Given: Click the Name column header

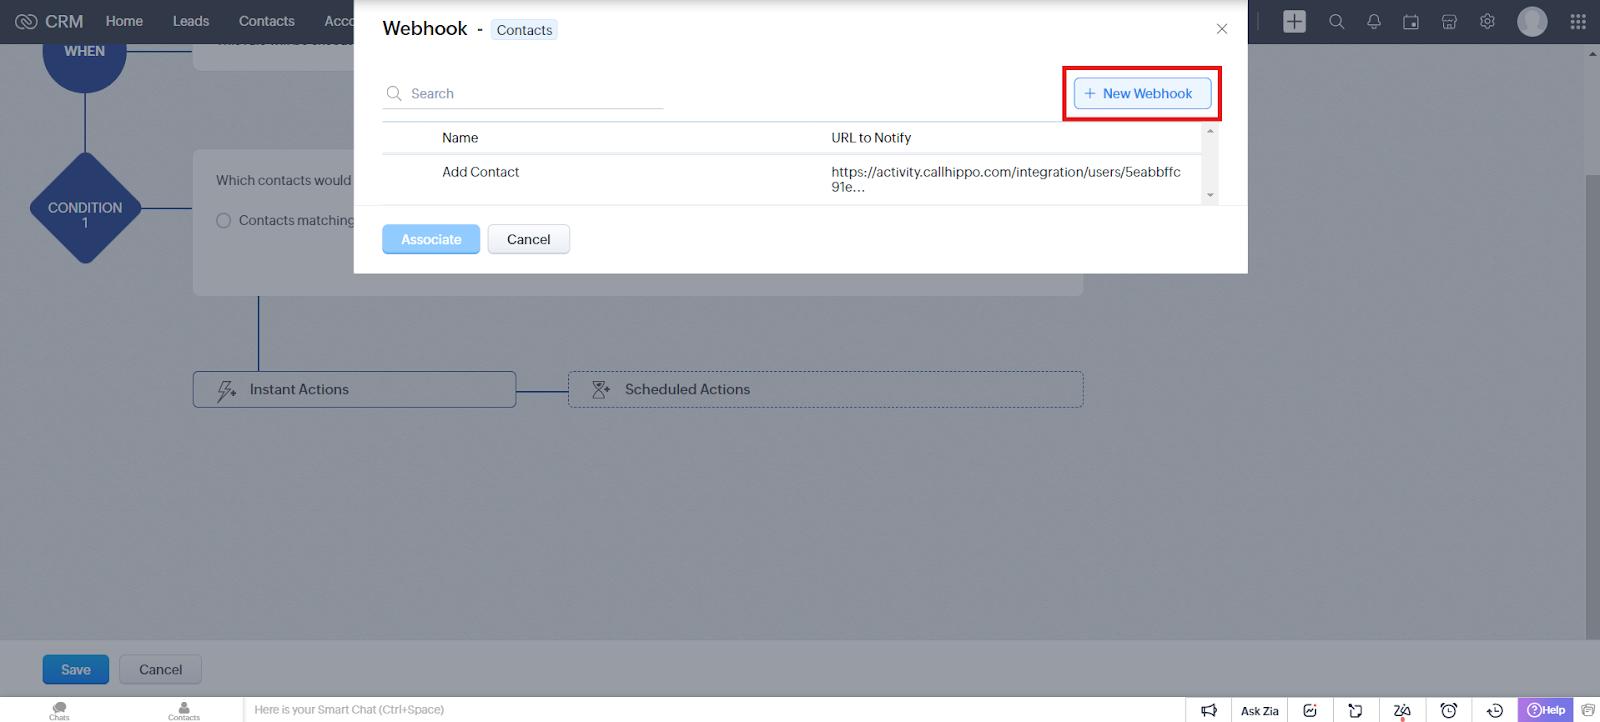Looking at the screenshot, I should pyautogui.click(x=460, y=138).
